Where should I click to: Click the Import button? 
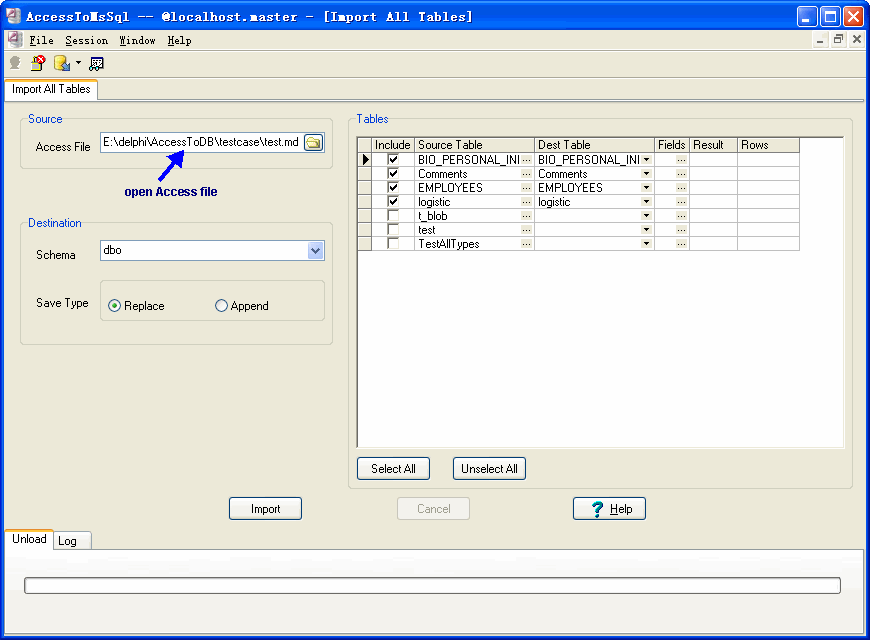pyautogui.click(x=265, y=509)
